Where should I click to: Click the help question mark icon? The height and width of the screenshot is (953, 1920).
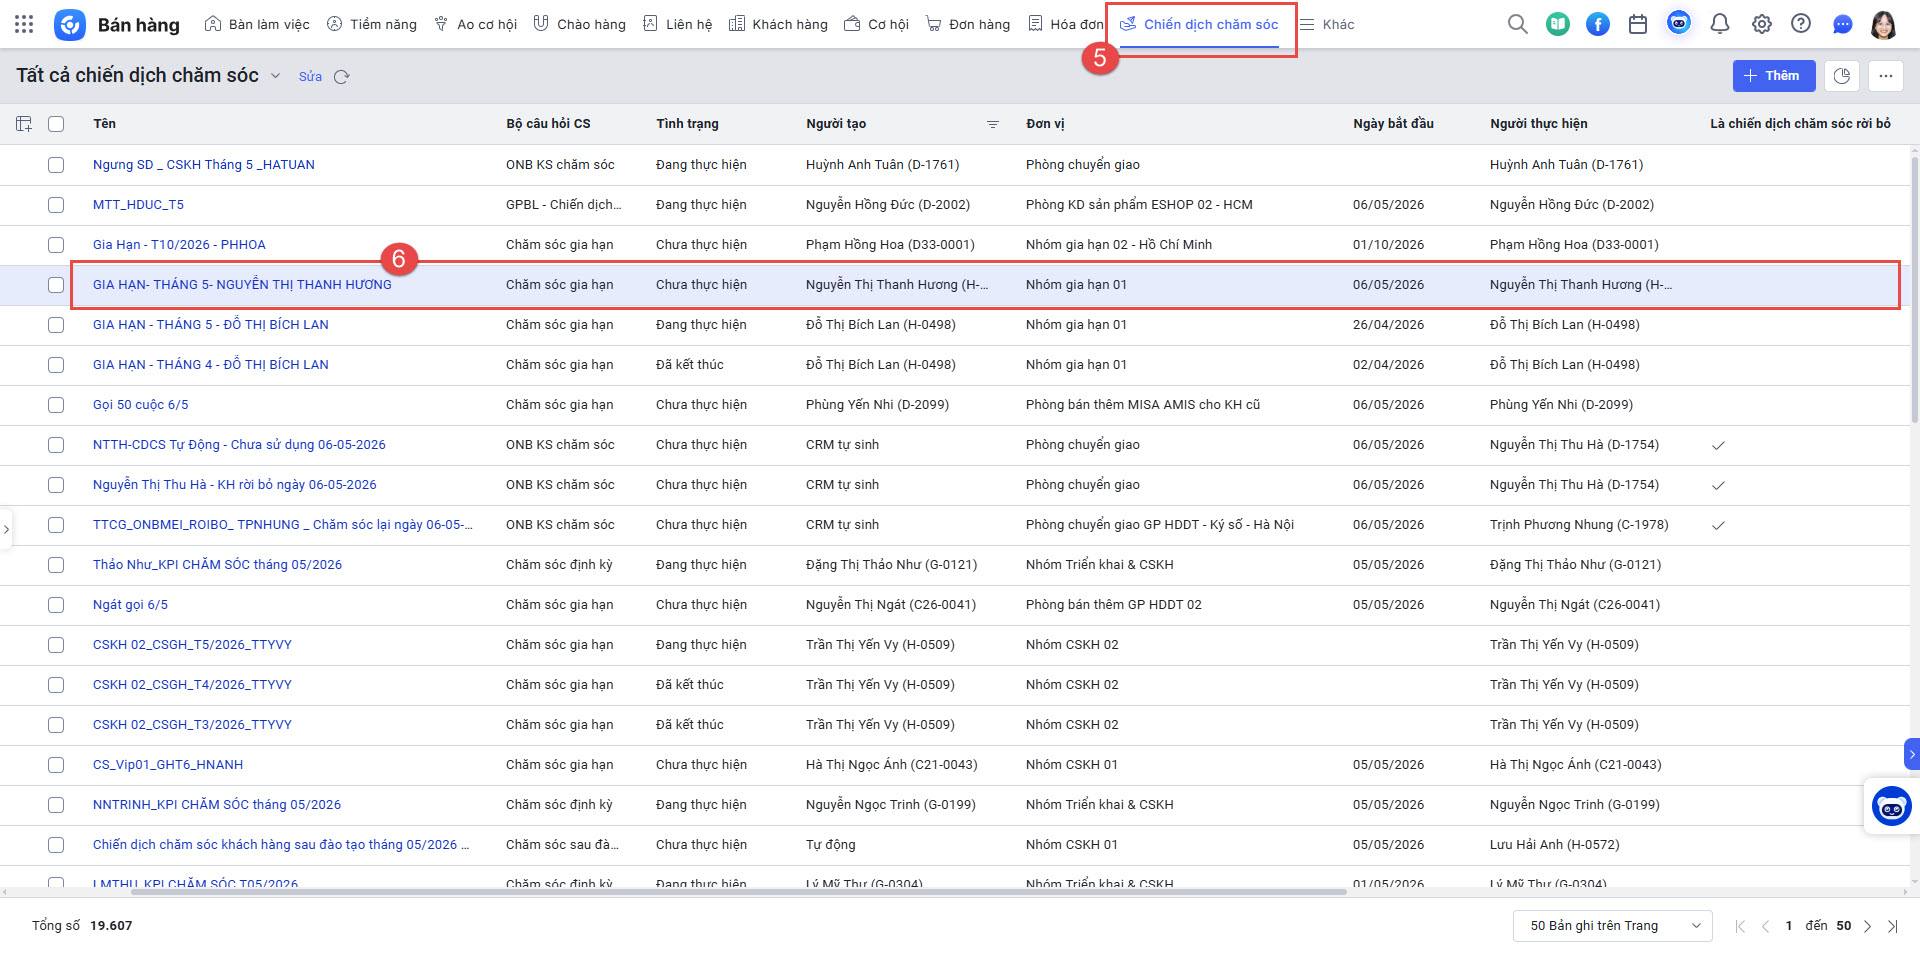pos(1801,24)
